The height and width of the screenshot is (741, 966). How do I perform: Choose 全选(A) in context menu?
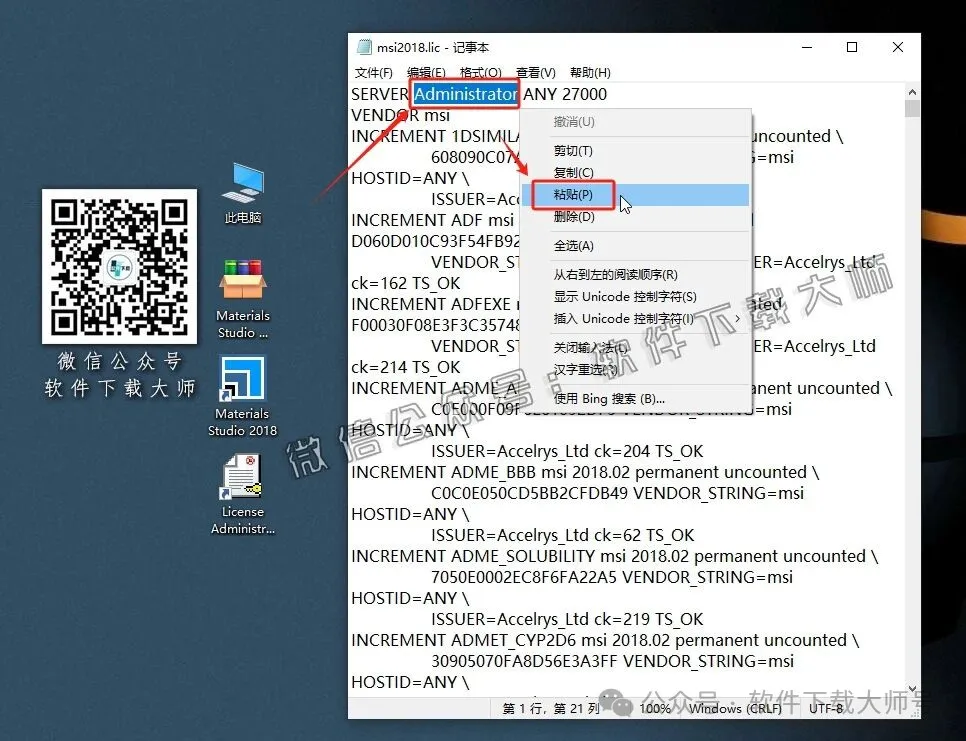[574, 246]
